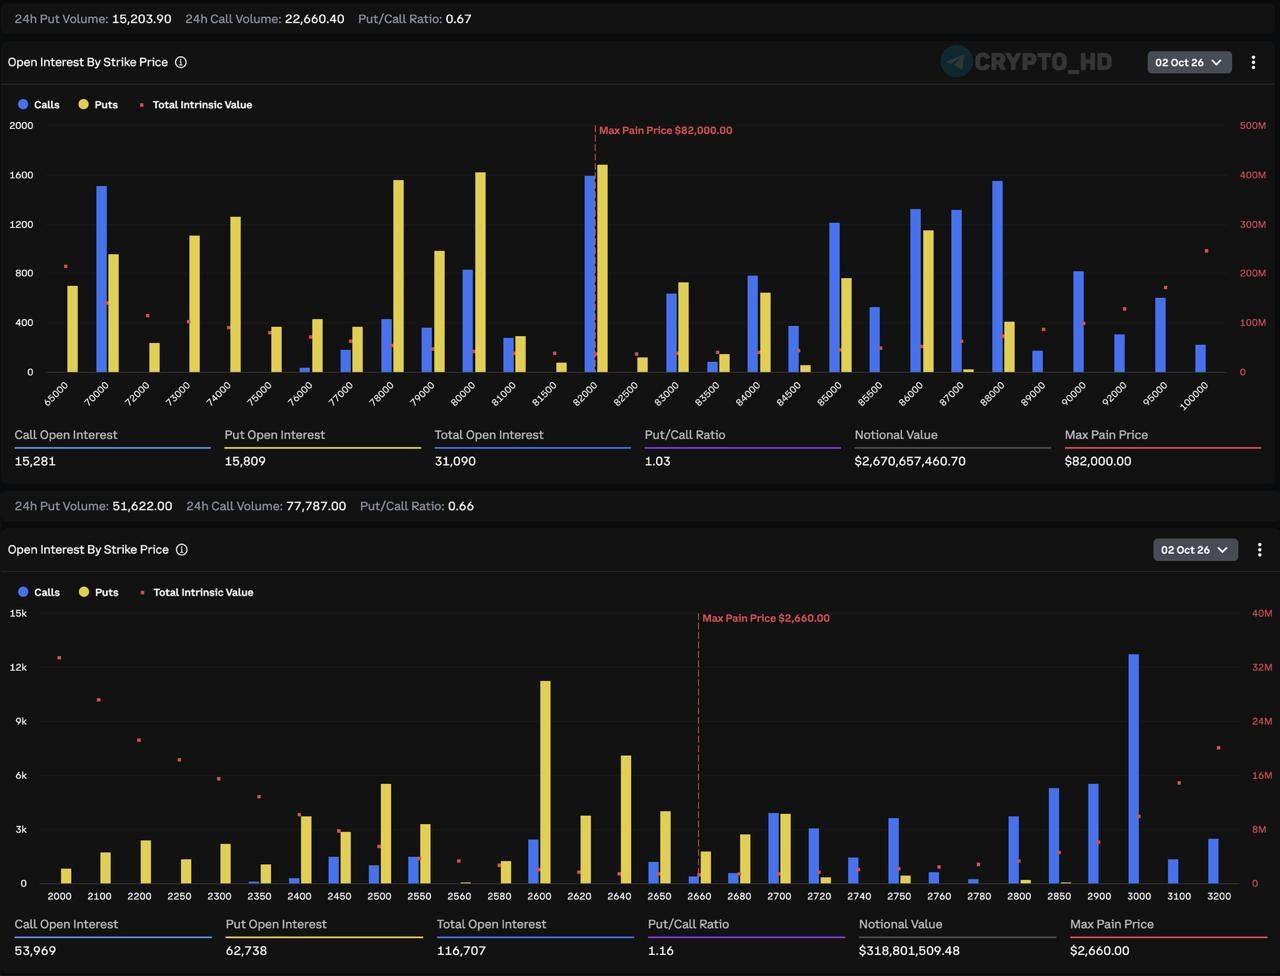Click Total Open Interest value 116,707
This screenshot has width=1280, height=976.
point(461,951)
